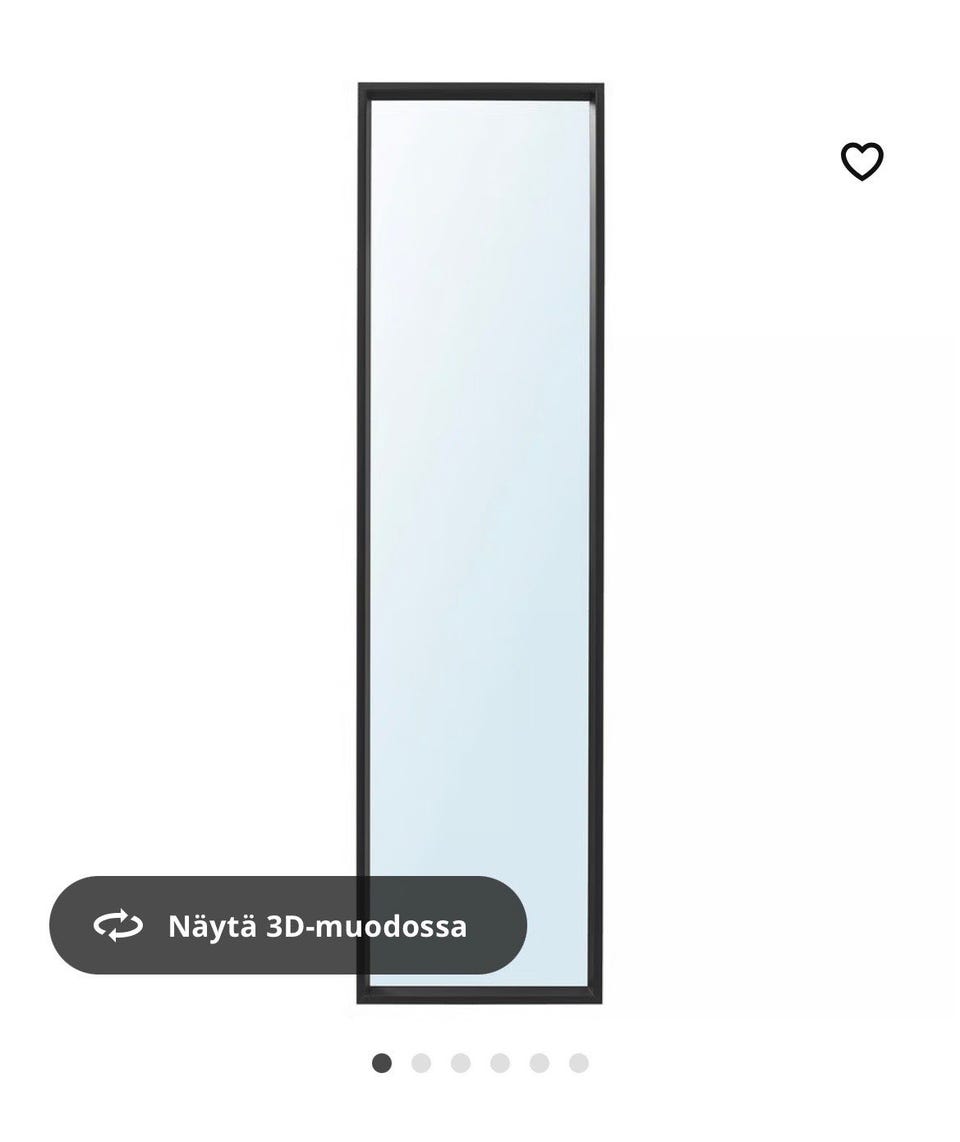The height and width of the screenshot is (1142, 960).
Task: Switch to fifth image carousel dot
Action: click(539, 1063)
